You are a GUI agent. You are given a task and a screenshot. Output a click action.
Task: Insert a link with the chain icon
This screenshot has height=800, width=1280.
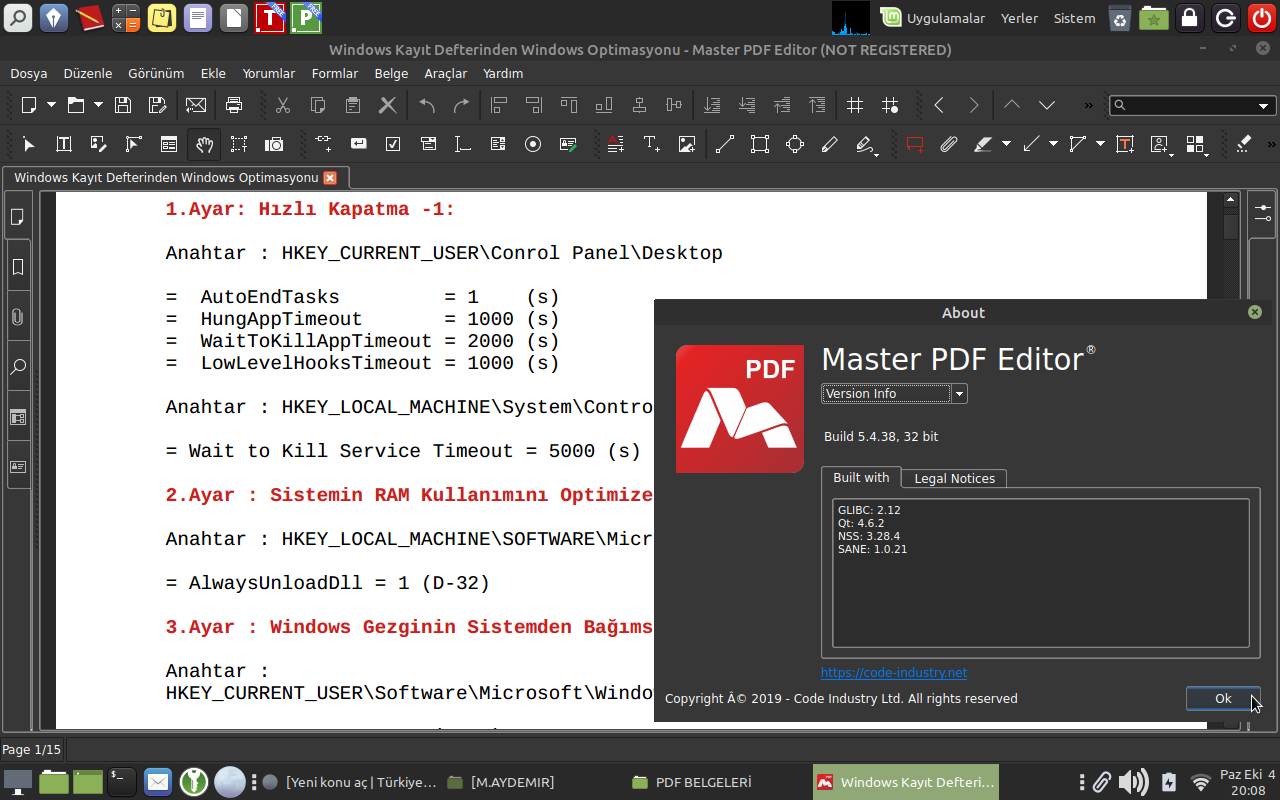[323, 144]
